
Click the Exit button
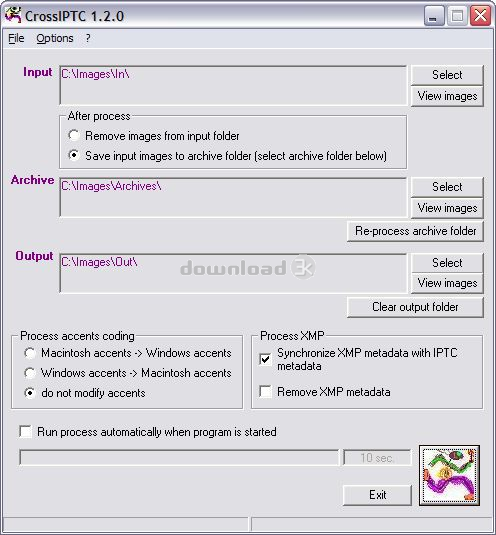click(377, 495)
